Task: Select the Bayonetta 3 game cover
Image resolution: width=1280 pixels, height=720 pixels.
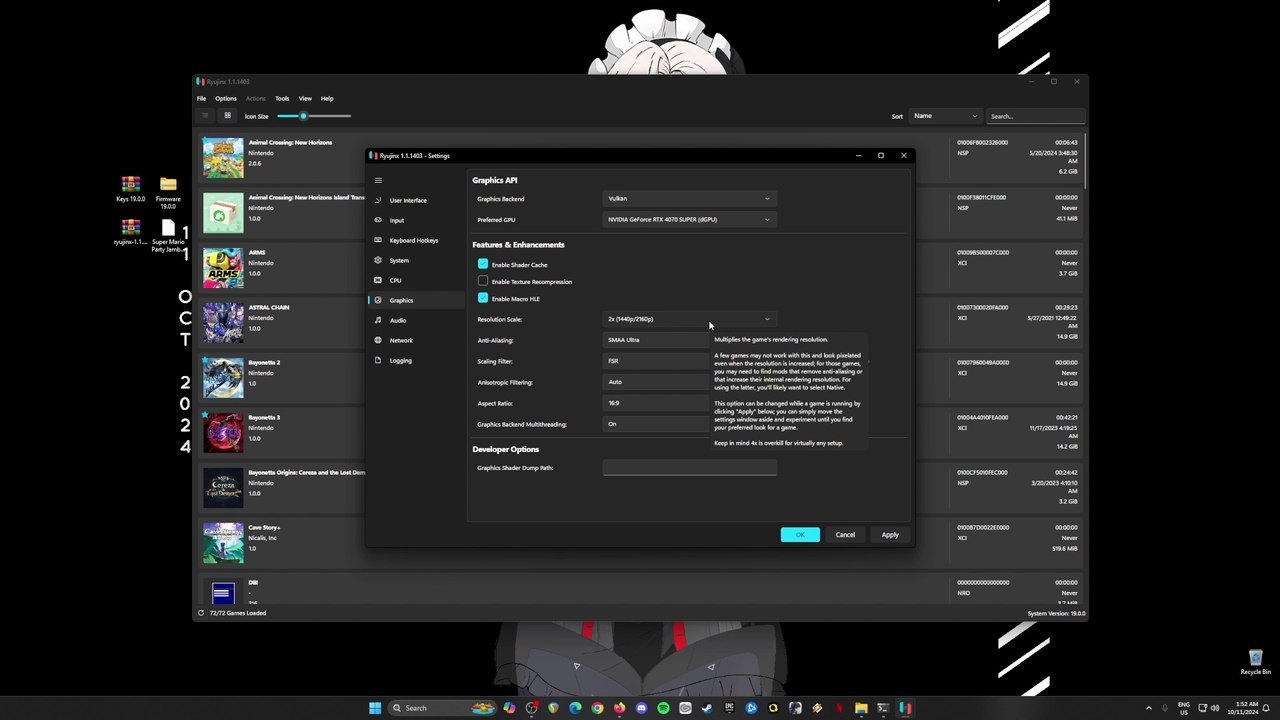Action: (223, 433)
